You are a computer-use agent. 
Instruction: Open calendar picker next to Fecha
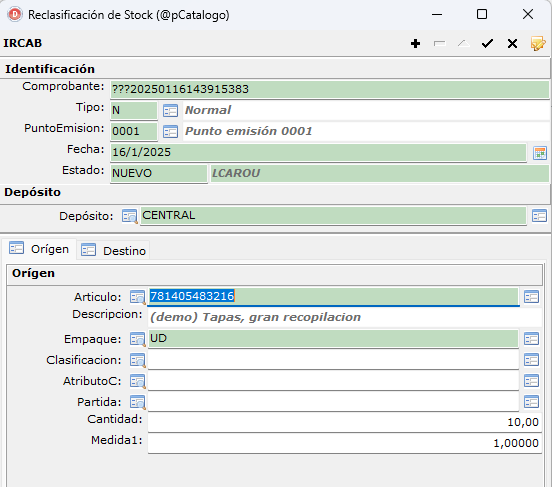[x=540, y=153]
